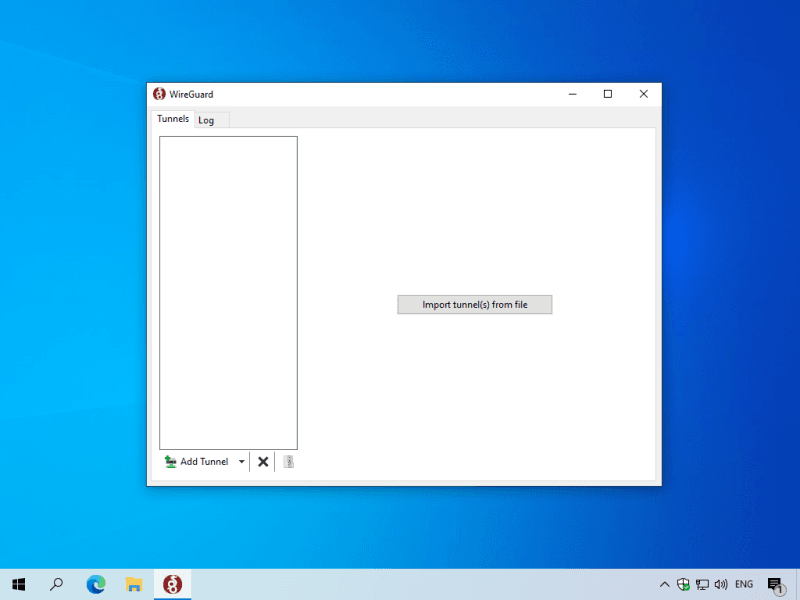The height and width of the screenshot is (600, 800).
Task: Click the remove tunnel X icon
Action: pos(263,462)
